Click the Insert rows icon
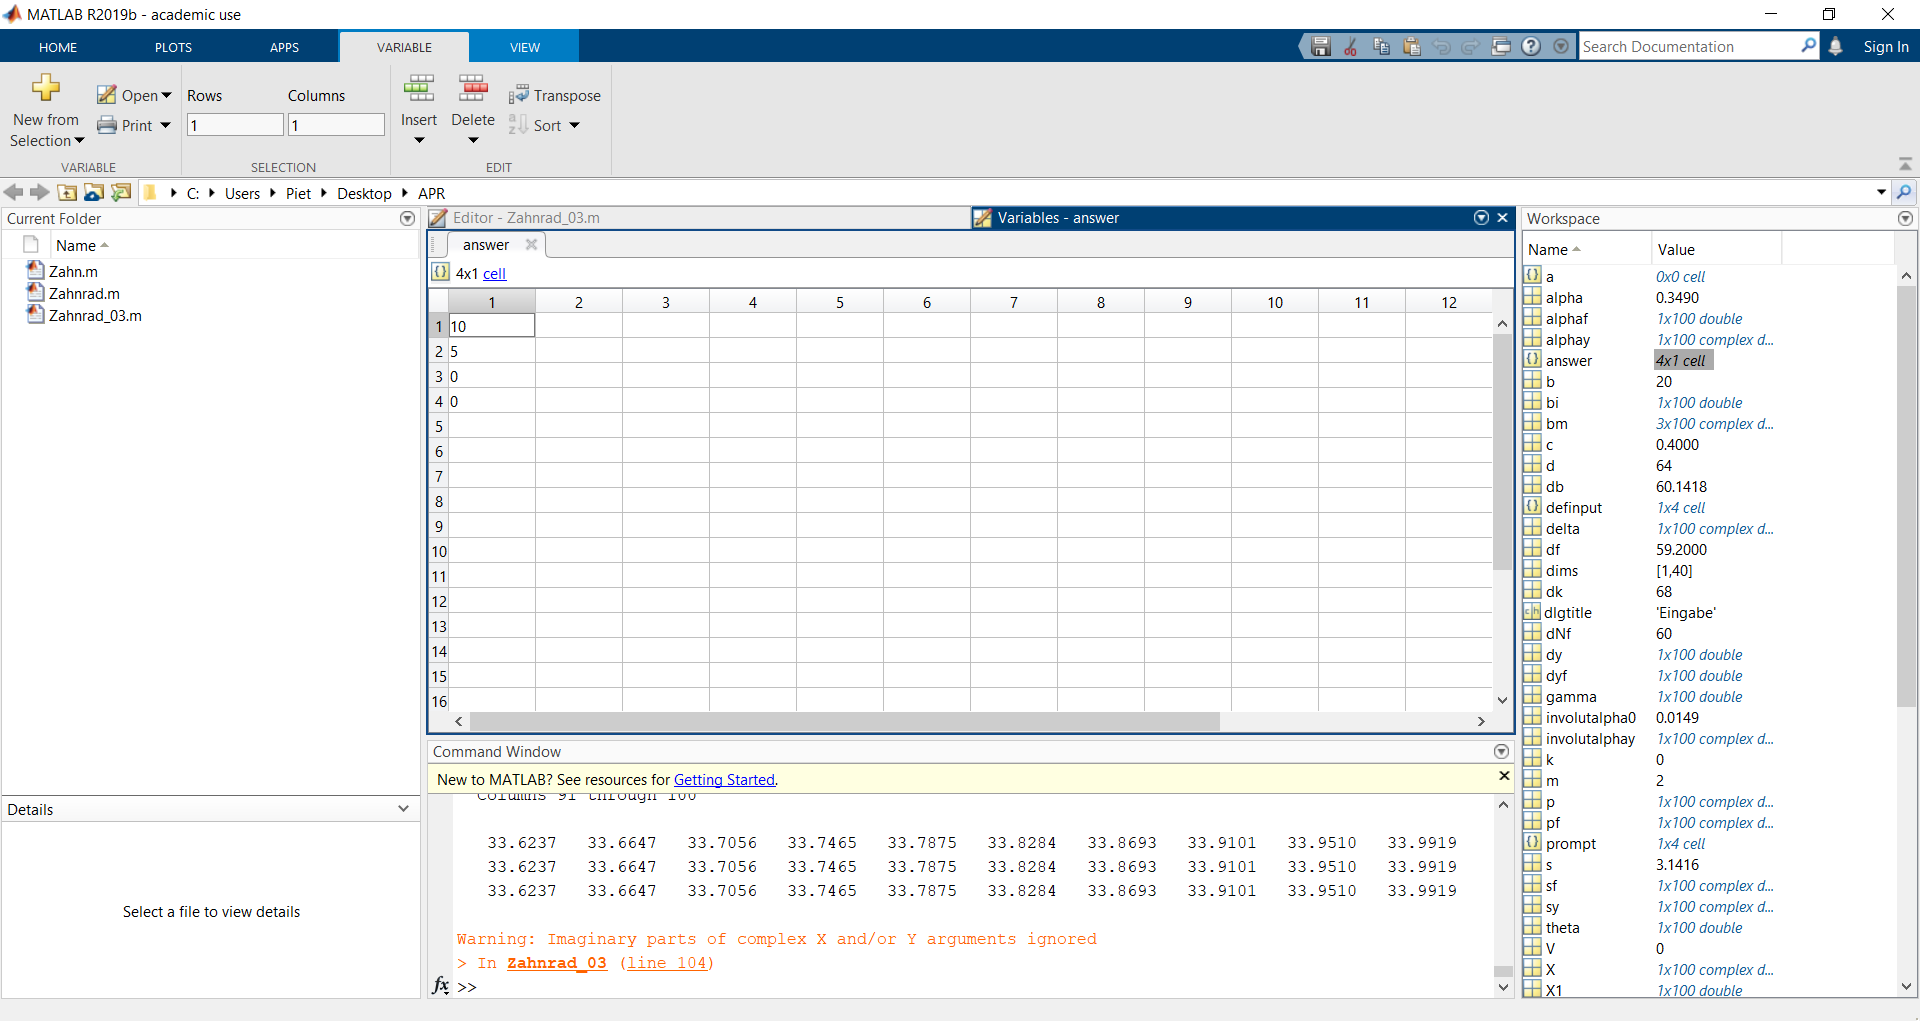 (x=418, y=89)
